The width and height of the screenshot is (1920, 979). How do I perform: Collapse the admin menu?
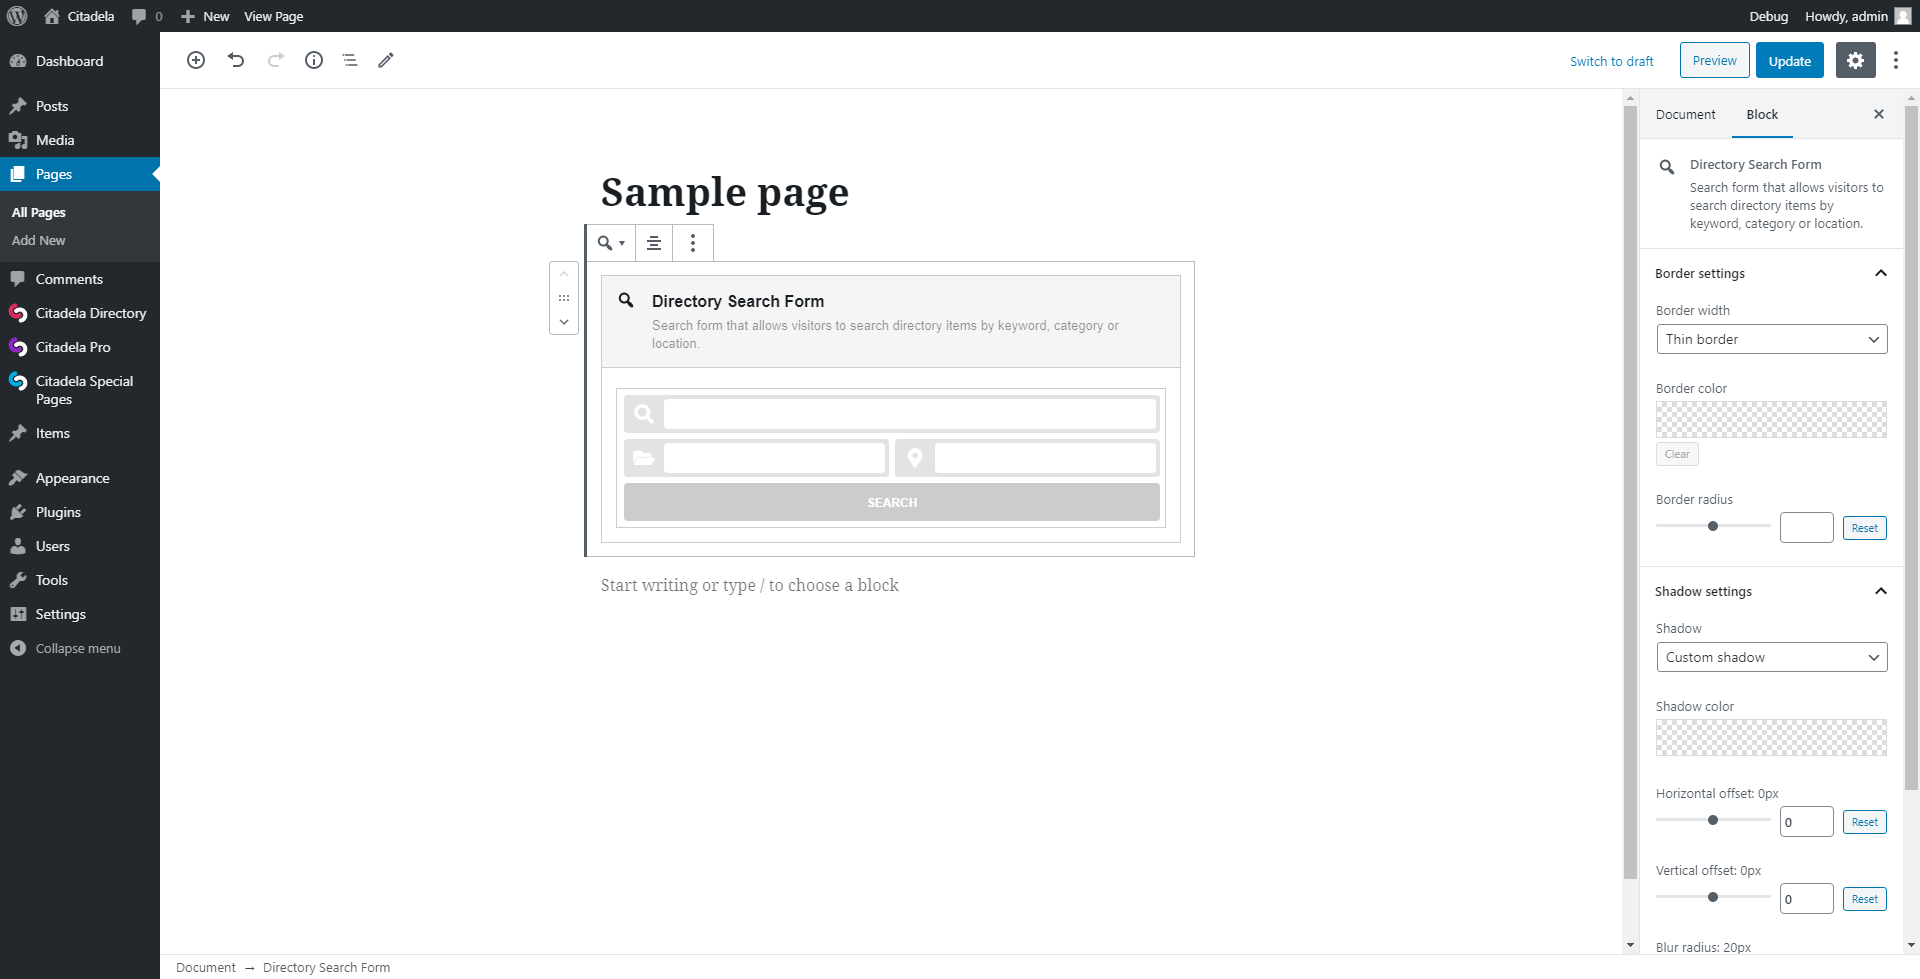coord(80,648)
